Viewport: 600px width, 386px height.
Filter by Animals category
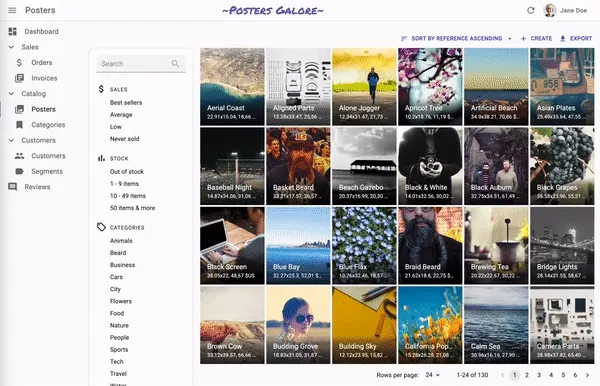pos(121,241)
